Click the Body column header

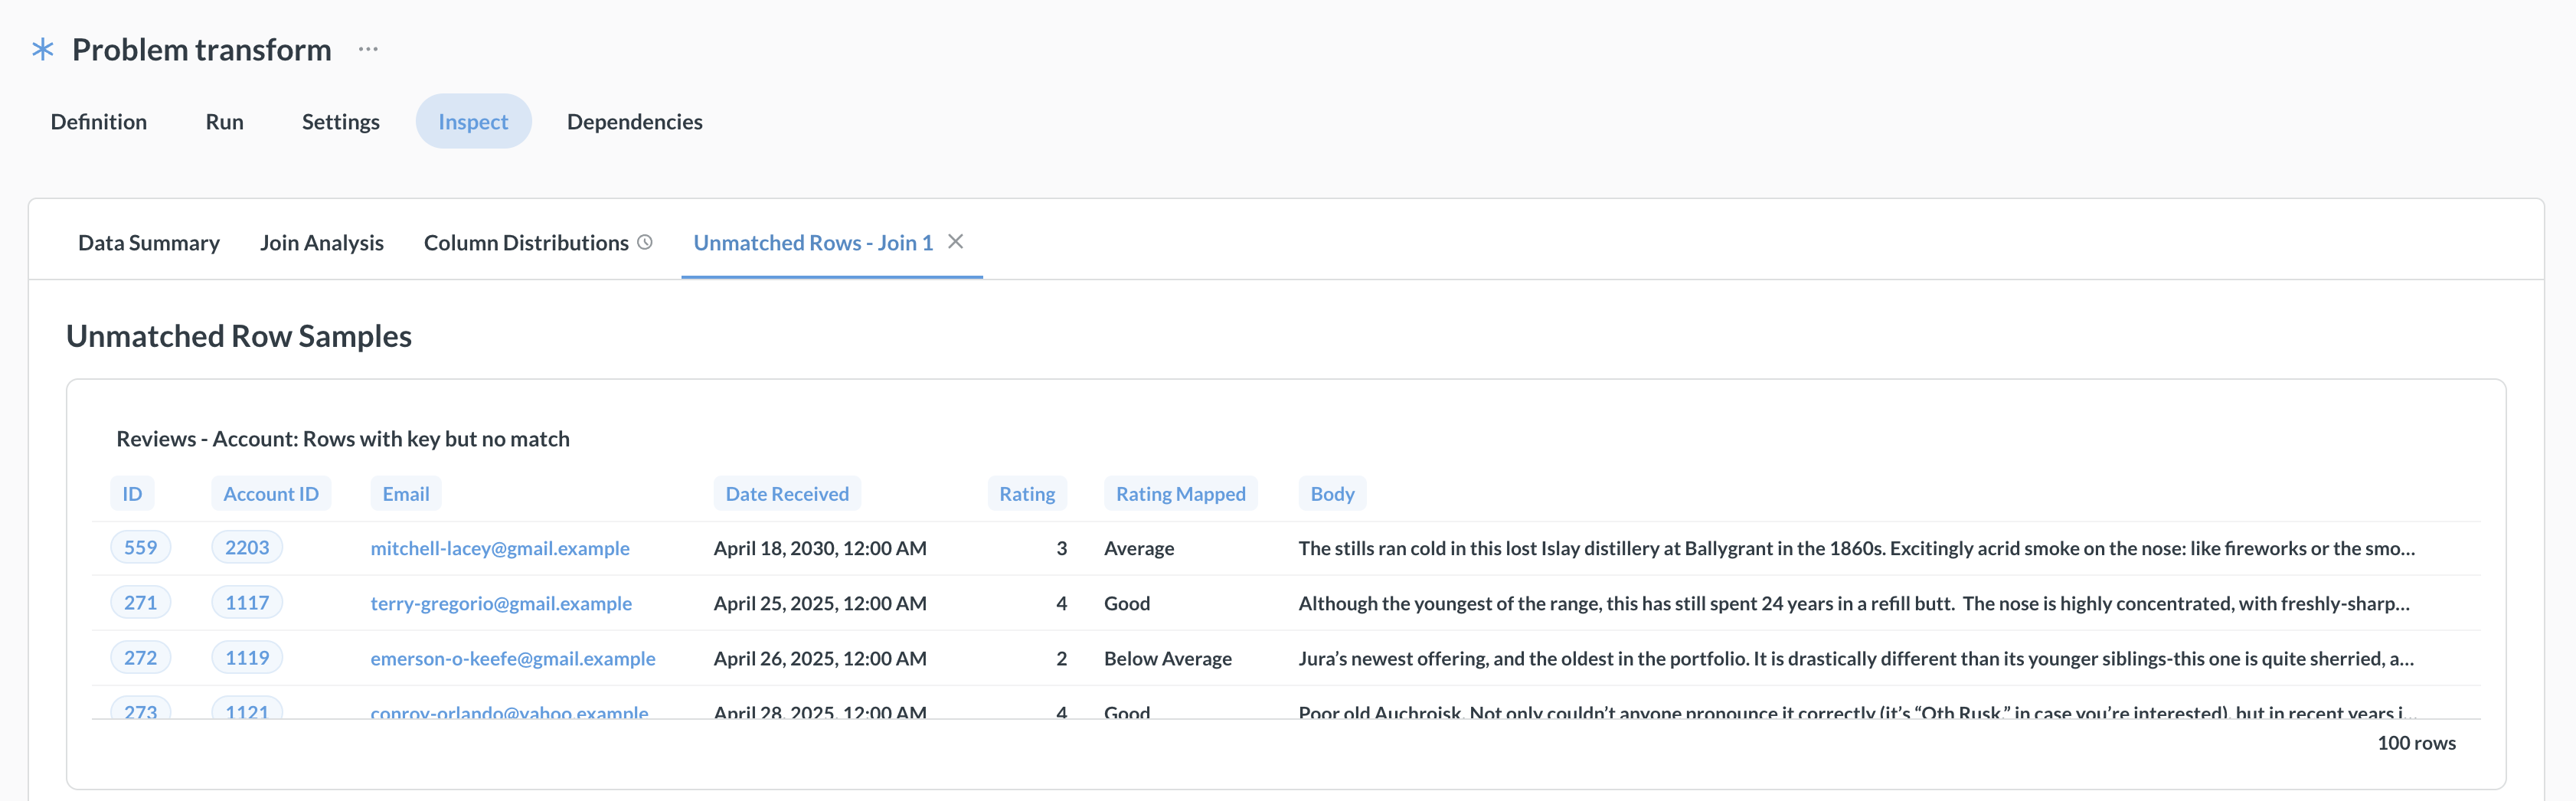pos(1332,494)
